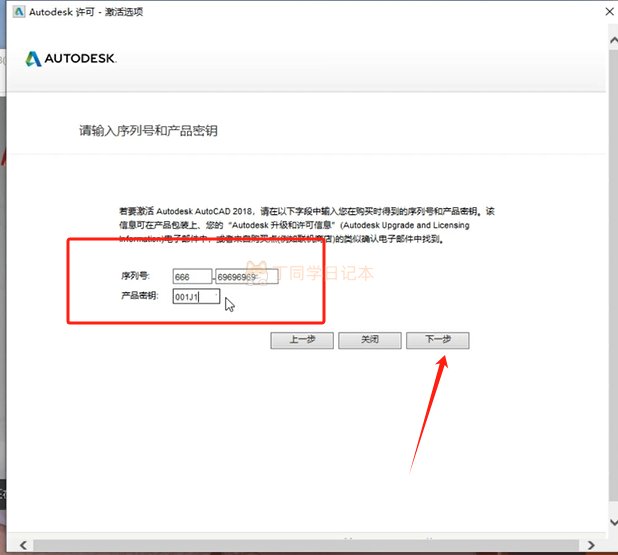Image resolution: width=618 pixels, height=555 pixels.
Task: Click the 关闭 (Close) button
Action: (x=370, y=340)
